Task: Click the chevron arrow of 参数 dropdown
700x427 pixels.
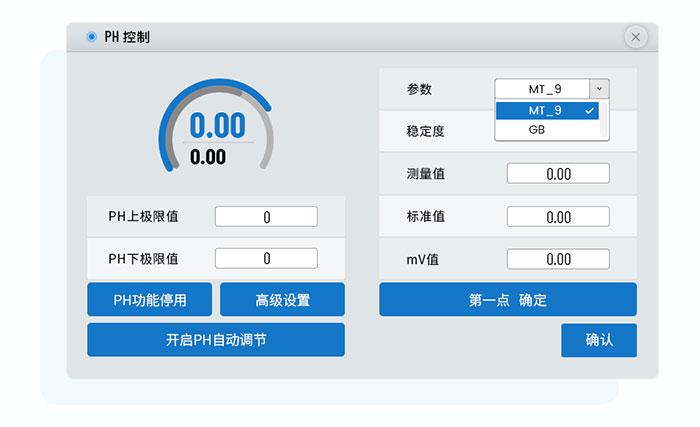Action: 598,89
